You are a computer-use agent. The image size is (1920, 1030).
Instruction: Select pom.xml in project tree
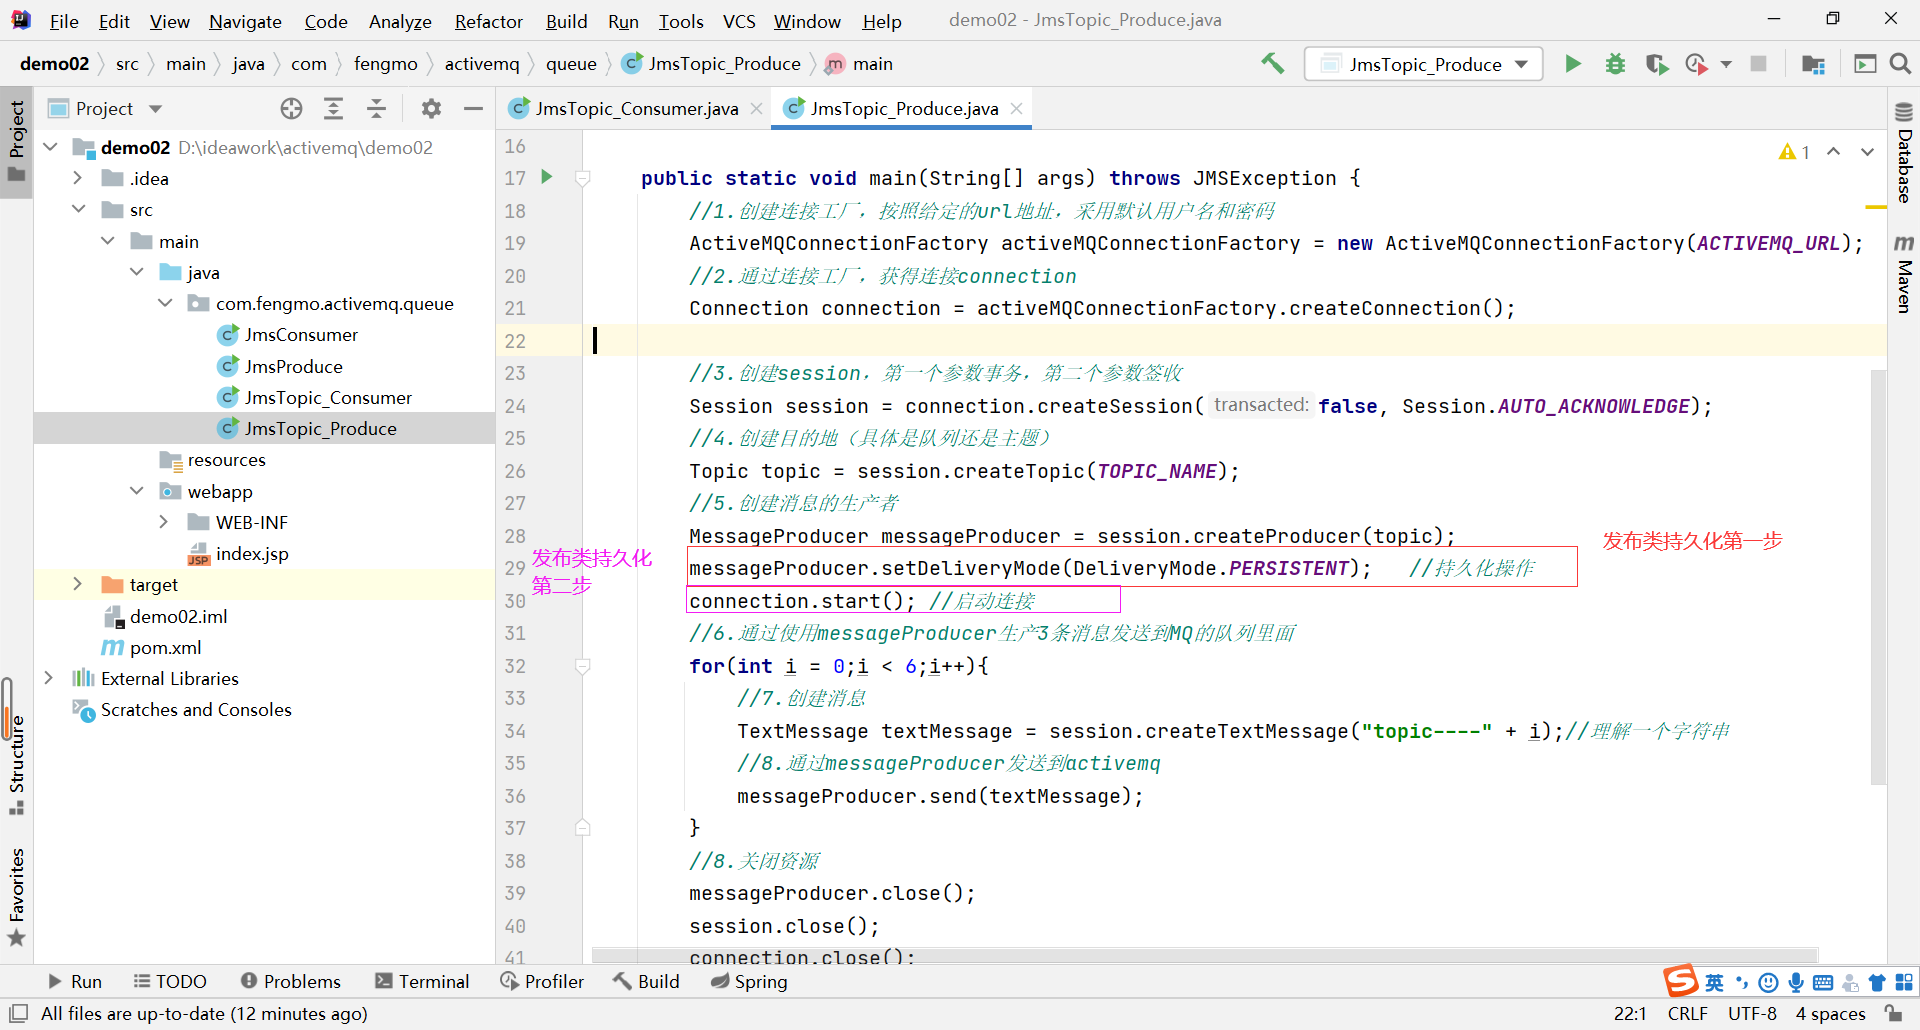[152, 647]
